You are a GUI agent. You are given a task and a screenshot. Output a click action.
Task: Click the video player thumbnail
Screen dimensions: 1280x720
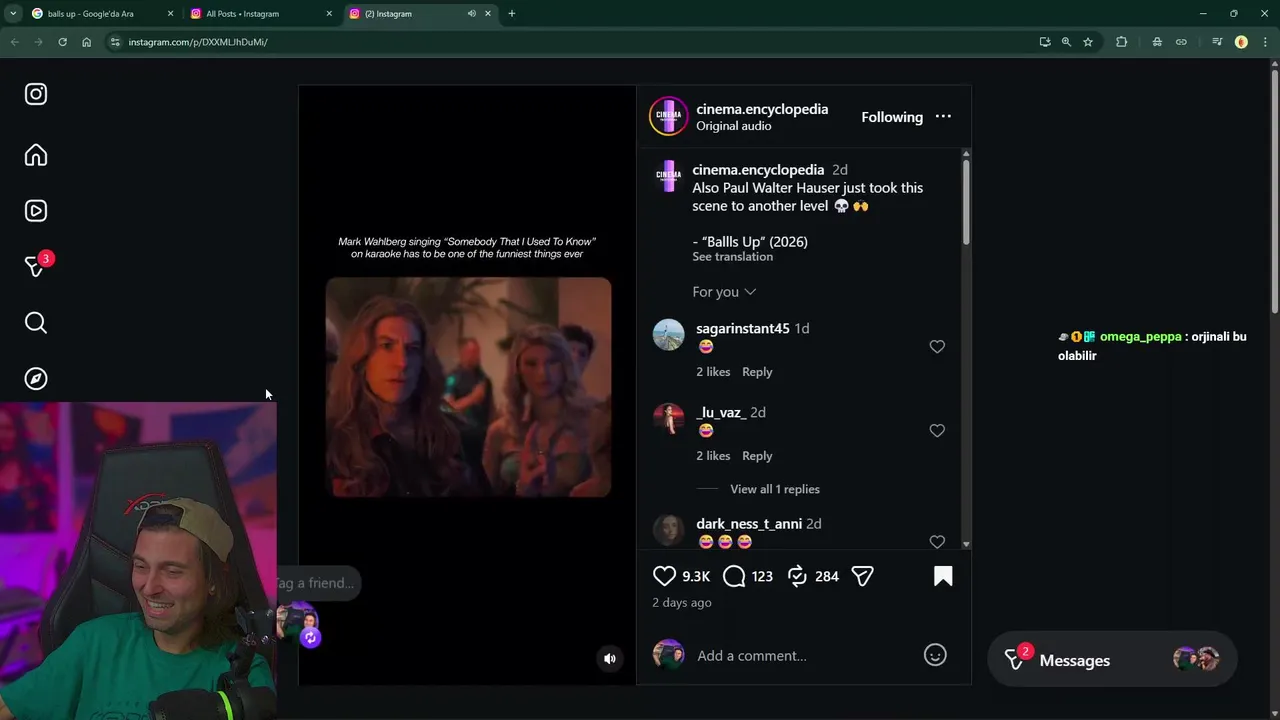pos(468,387)
